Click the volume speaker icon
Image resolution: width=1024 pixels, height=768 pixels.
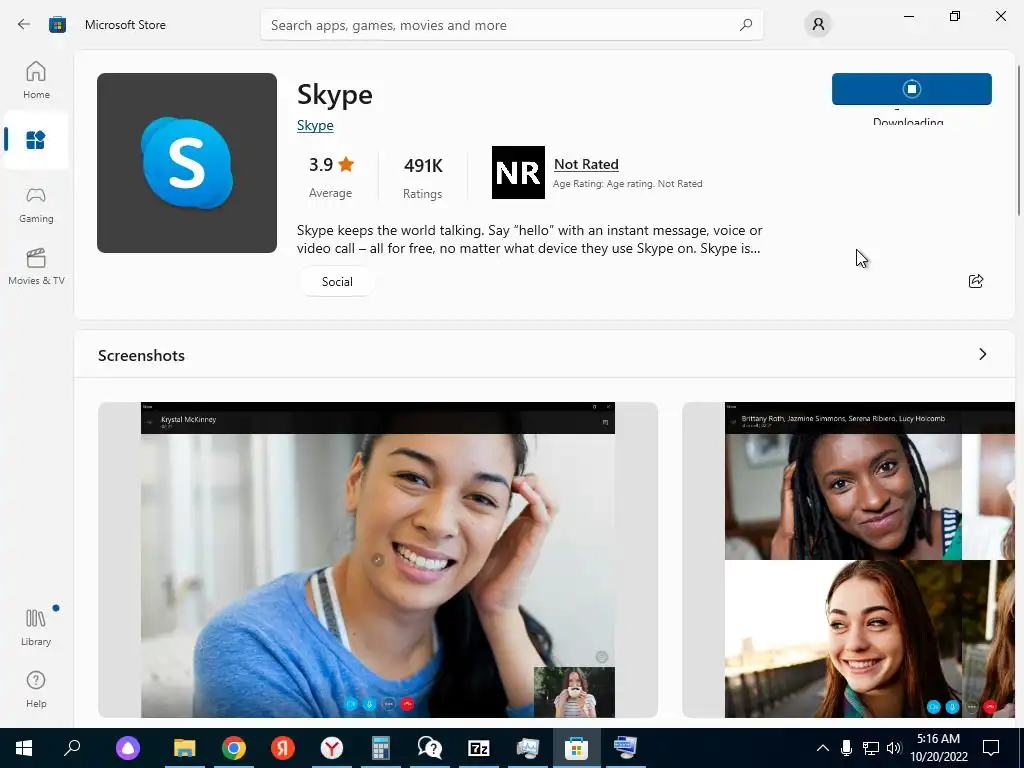pyautogui.click(x=894, y=748)
